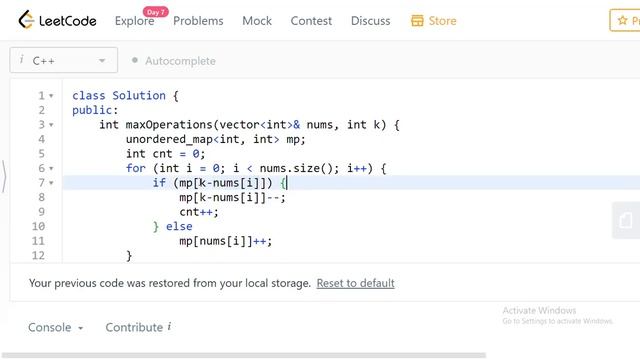Click line number 5 in the gutter
Image resolution: width=640 pixels, height=360 pixels.
[41, 154]
